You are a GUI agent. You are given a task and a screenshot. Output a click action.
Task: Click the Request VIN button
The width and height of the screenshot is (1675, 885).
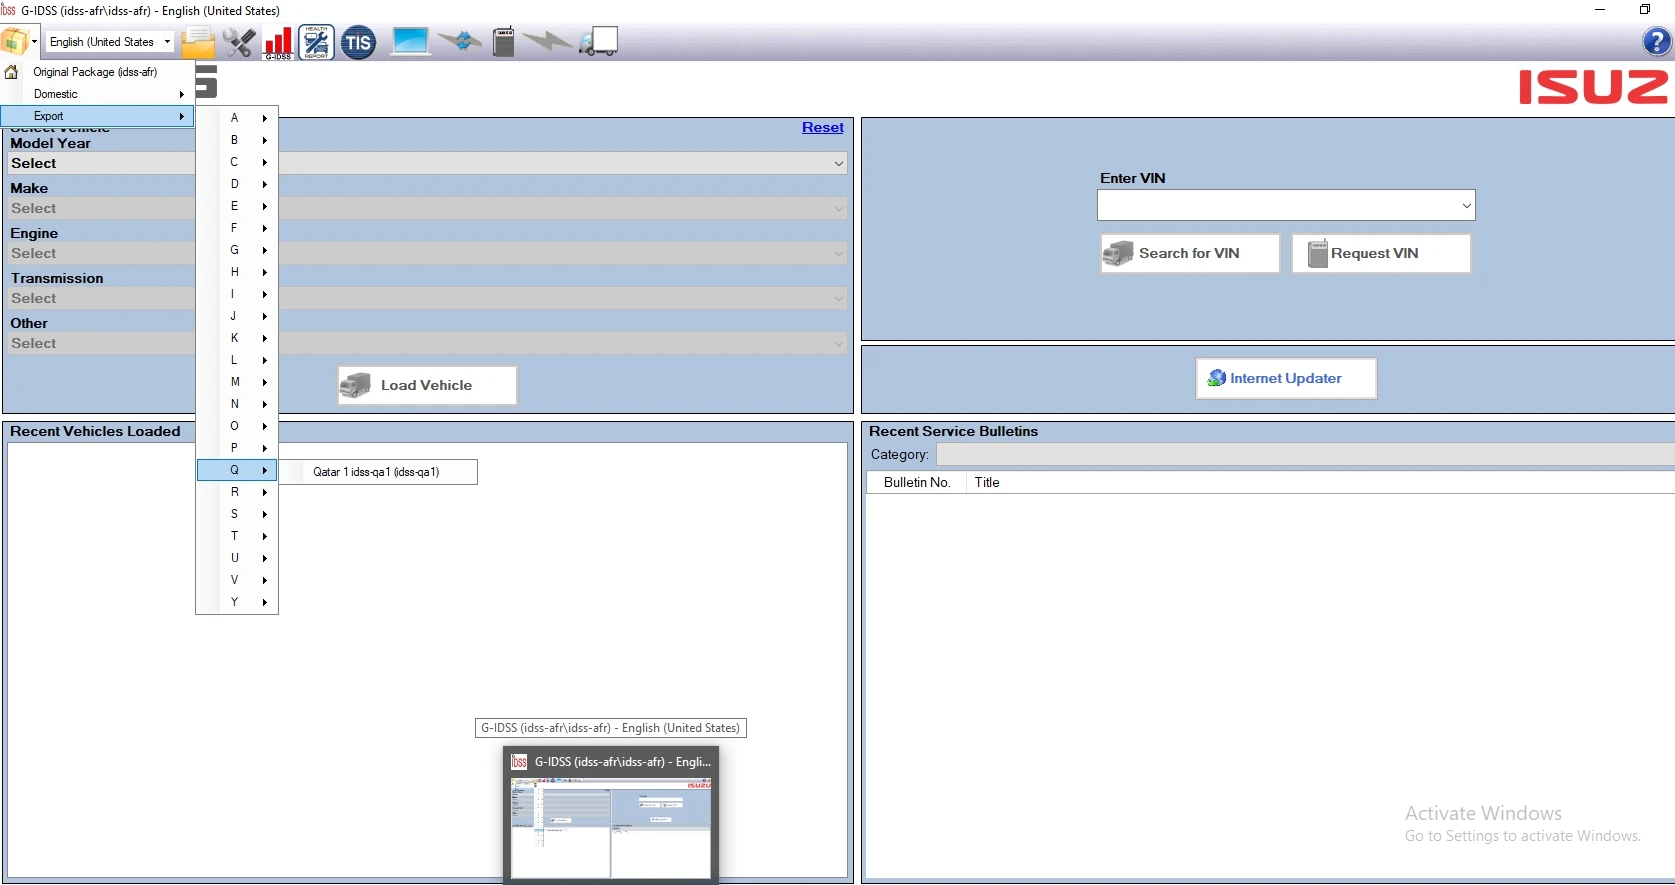pyautogui.click(x=1381, y=253)
